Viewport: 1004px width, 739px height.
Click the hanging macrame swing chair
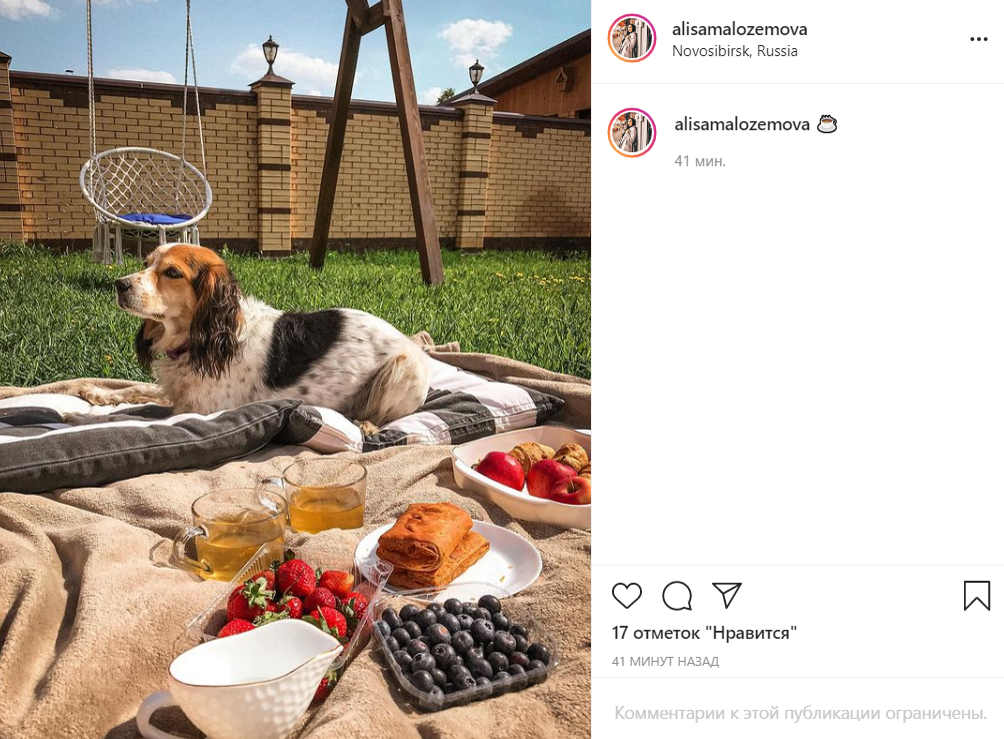145,199
